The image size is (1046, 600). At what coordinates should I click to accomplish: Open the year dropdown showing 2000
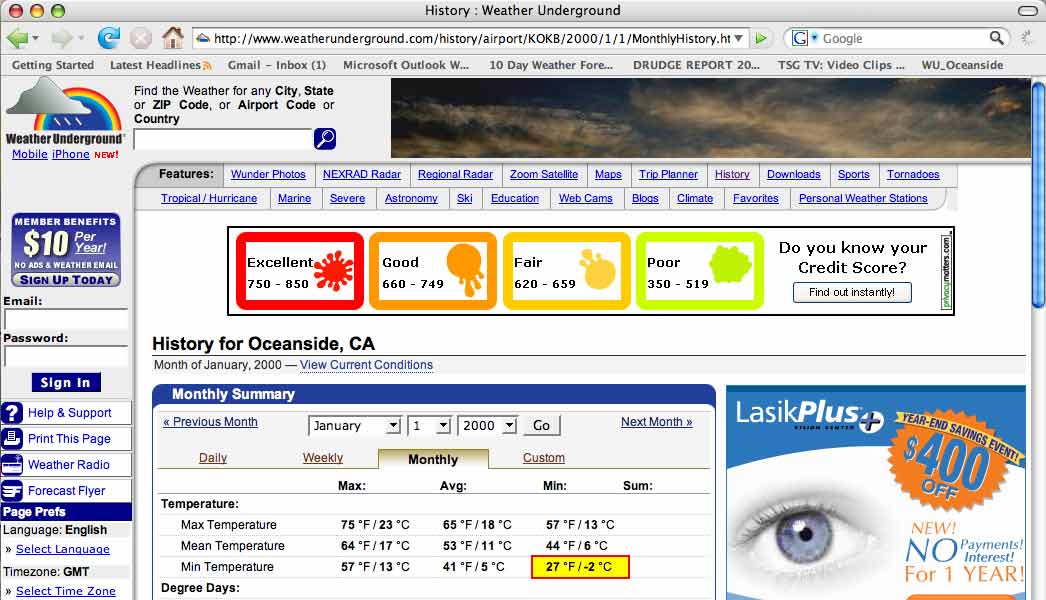[487, 425]
